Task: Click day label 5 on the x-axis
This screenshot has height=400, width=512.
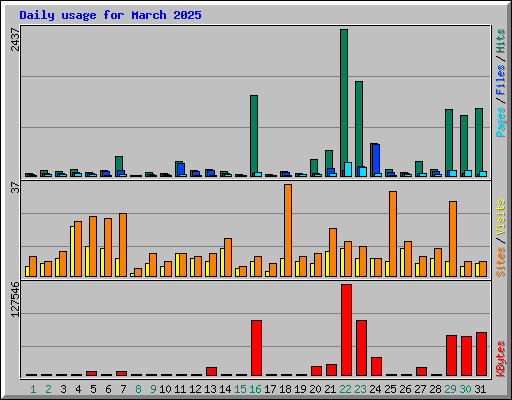Action: click(93, 389)
